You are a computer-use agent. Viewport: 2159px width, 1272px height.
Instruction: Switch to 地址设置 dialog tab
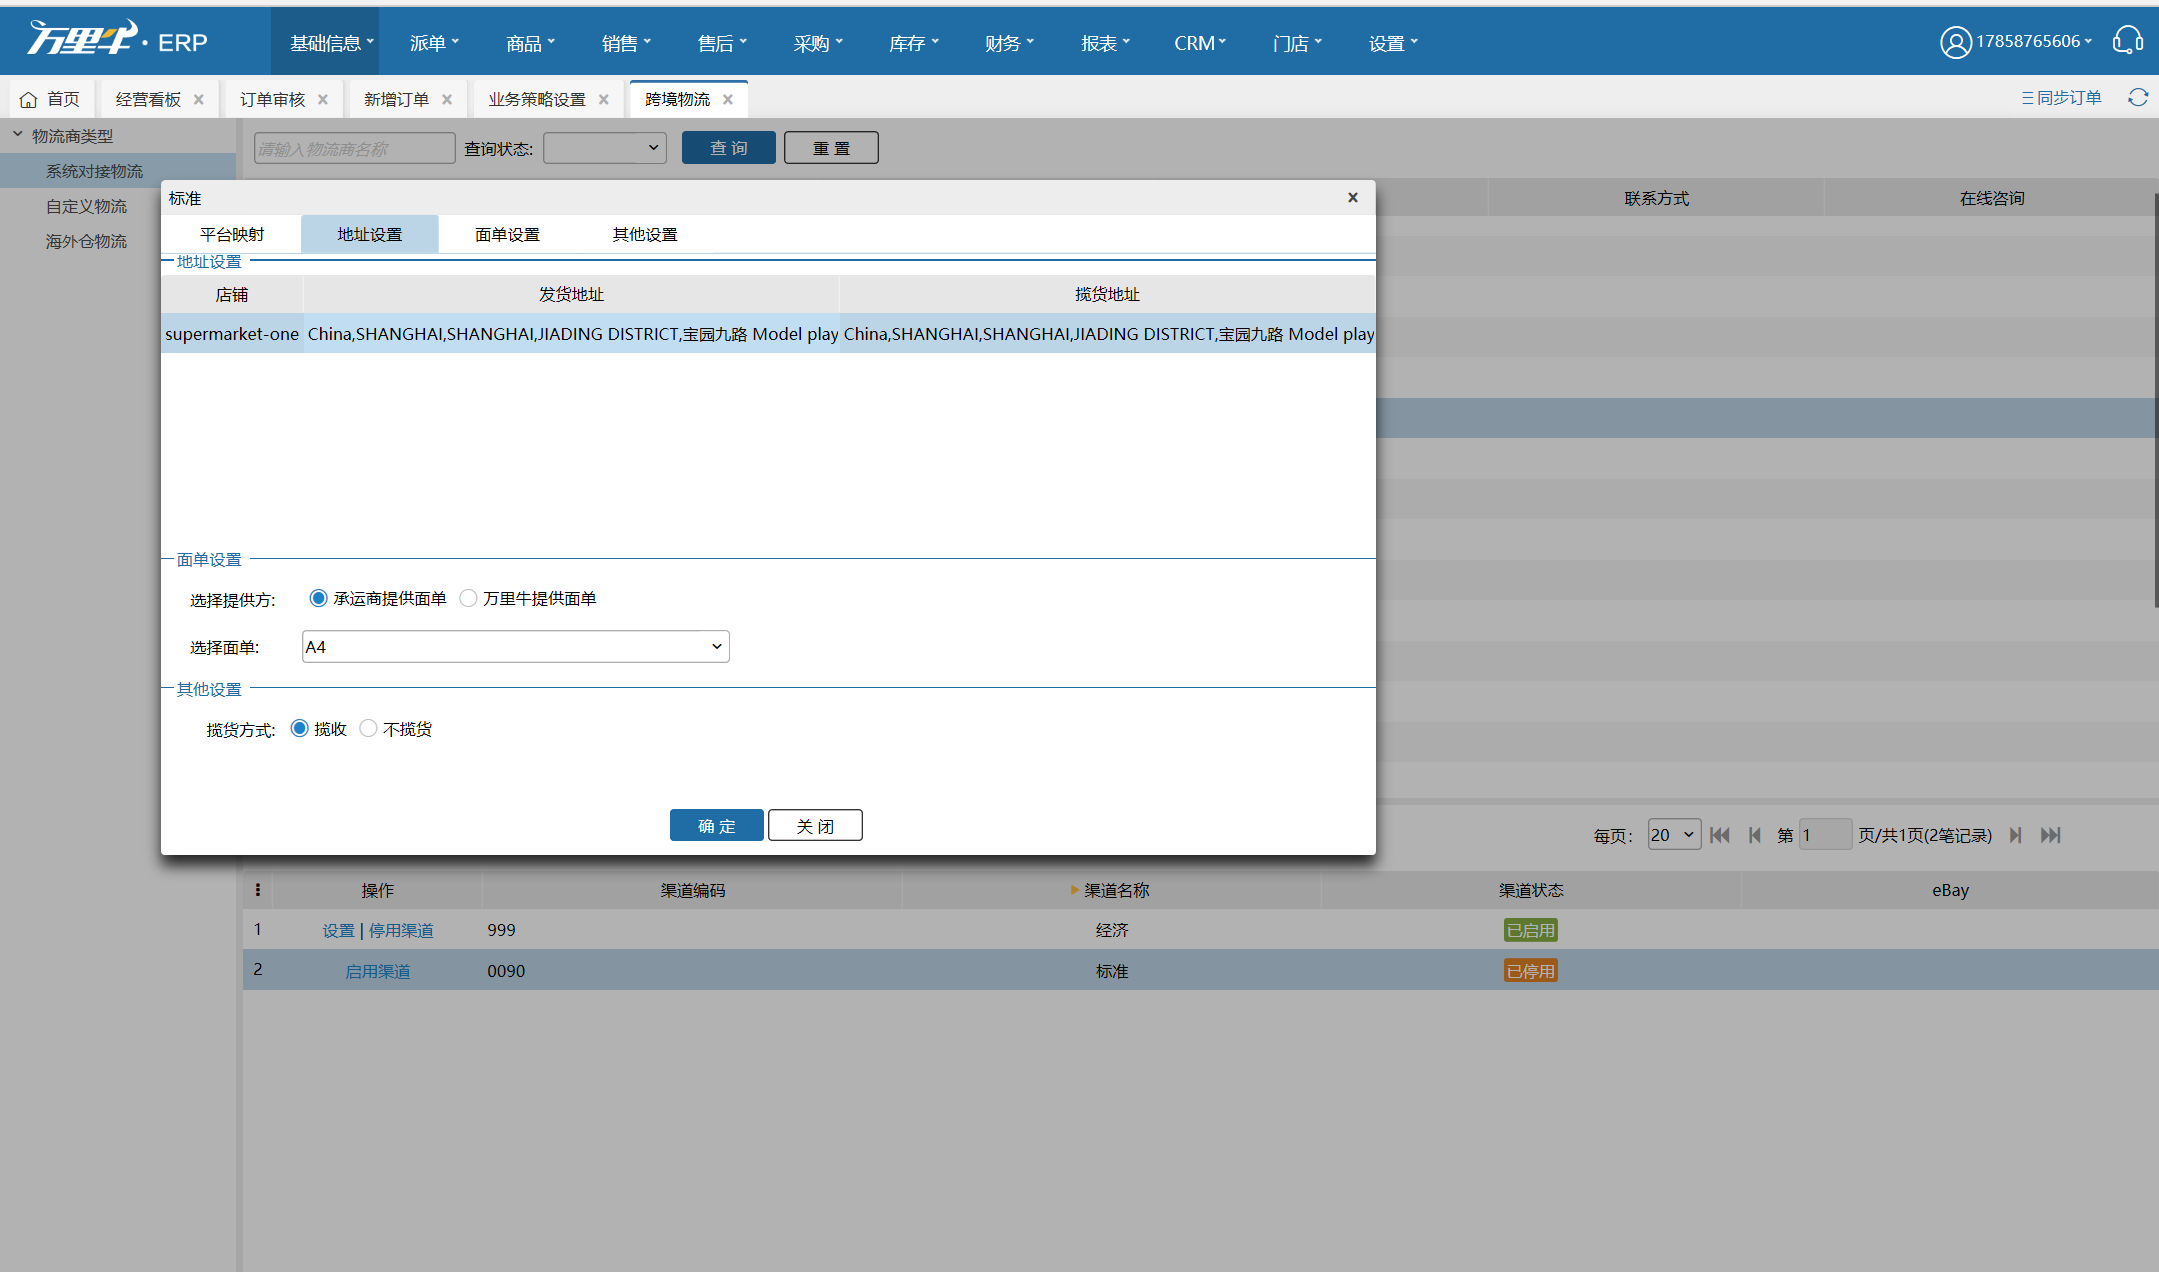click(370, 234)
